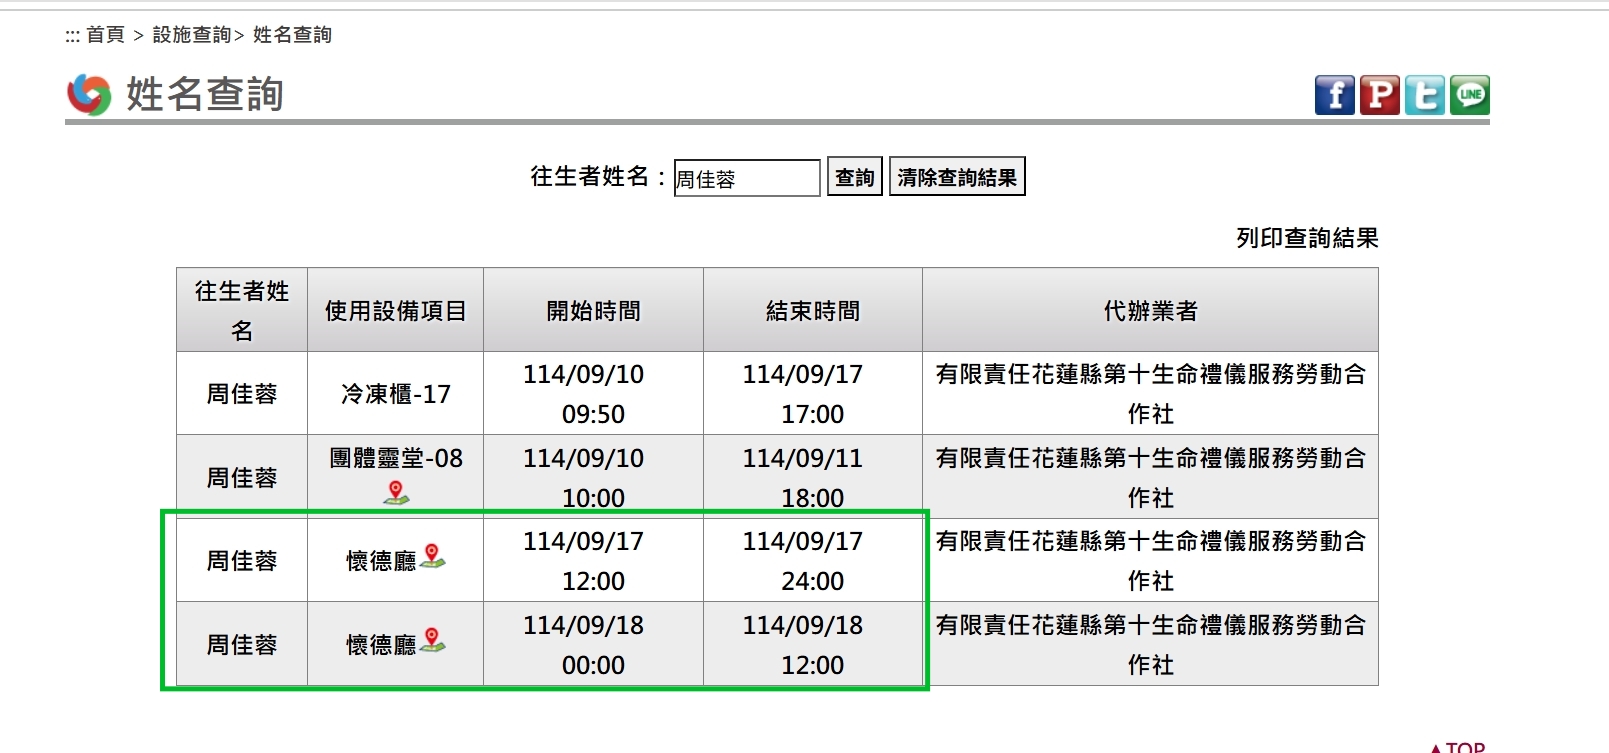Image resolution: width=1609 pixels, height=753 pixels.
Task: Click the 清除查詢結果 button
Action: [956, 177]
